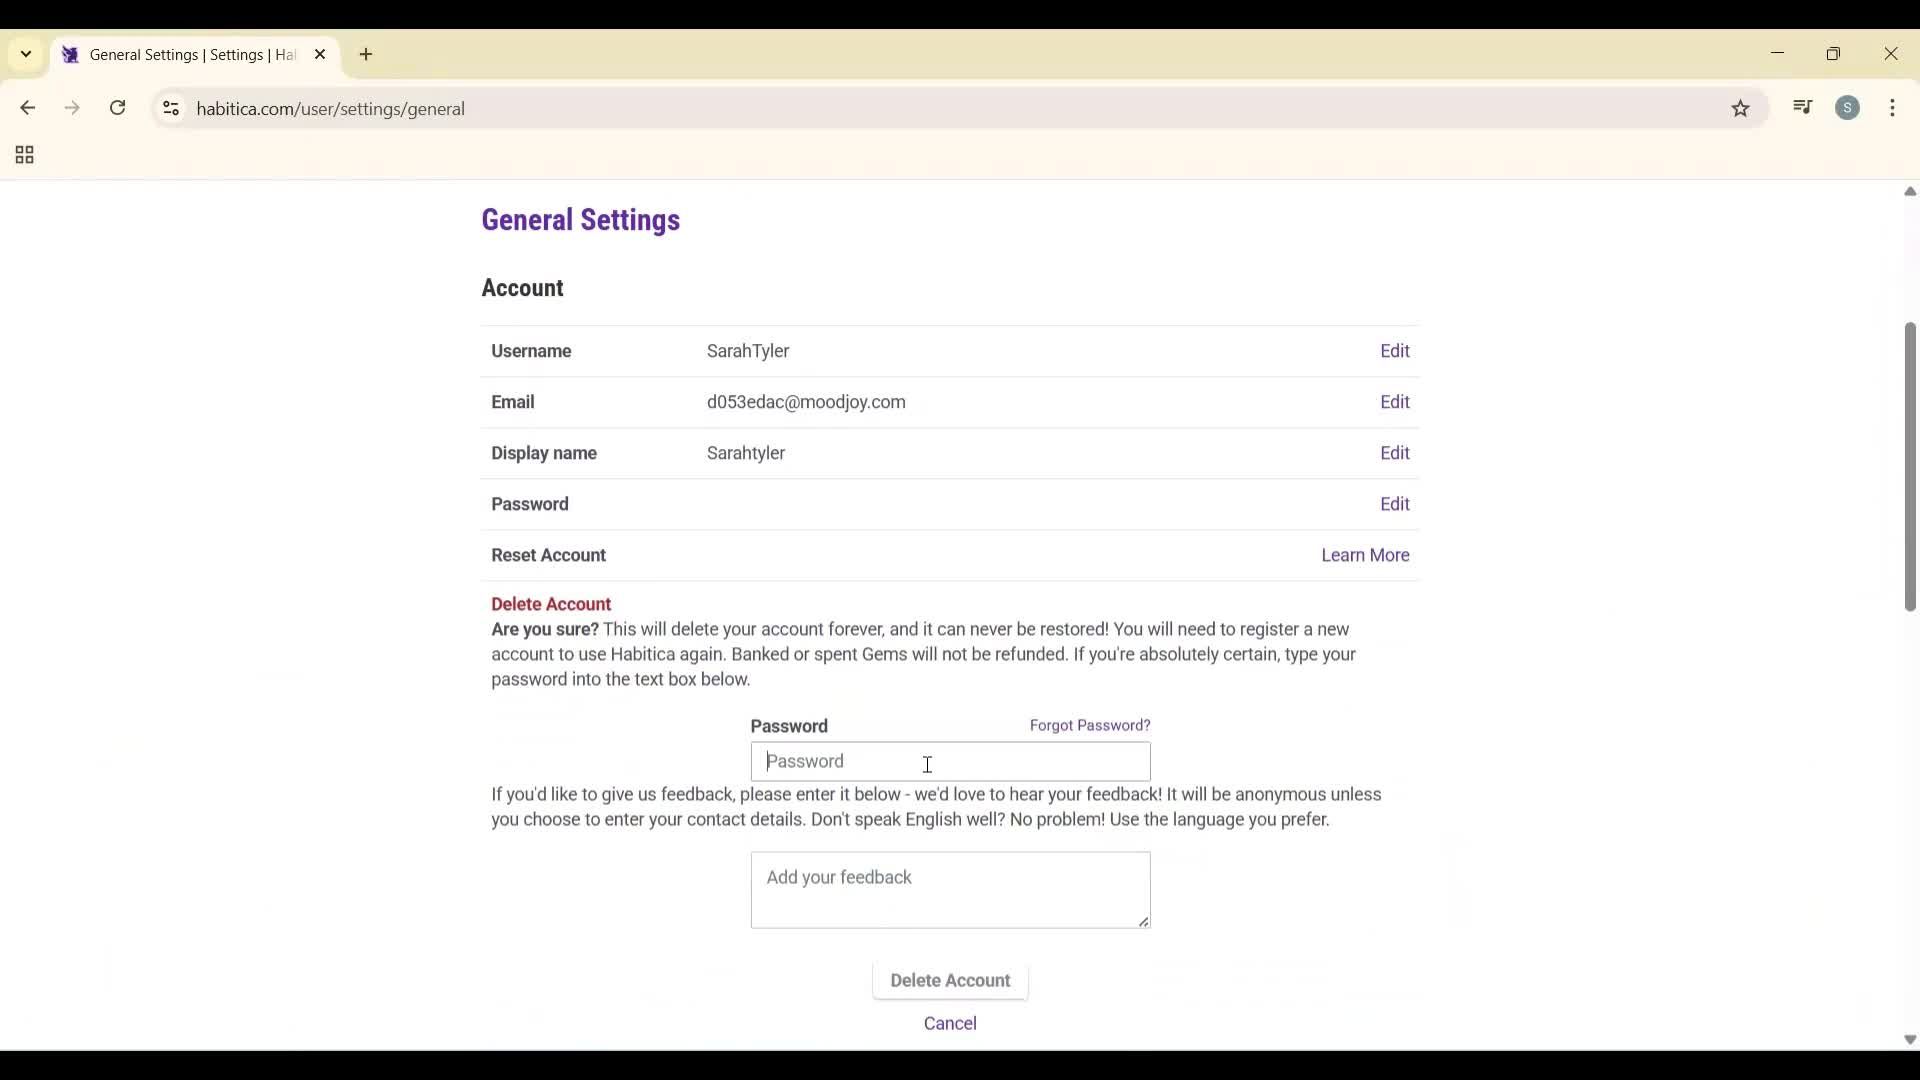1920x1080 pixels.
Task: Edit the Email address
Action: coord(1394,402)
